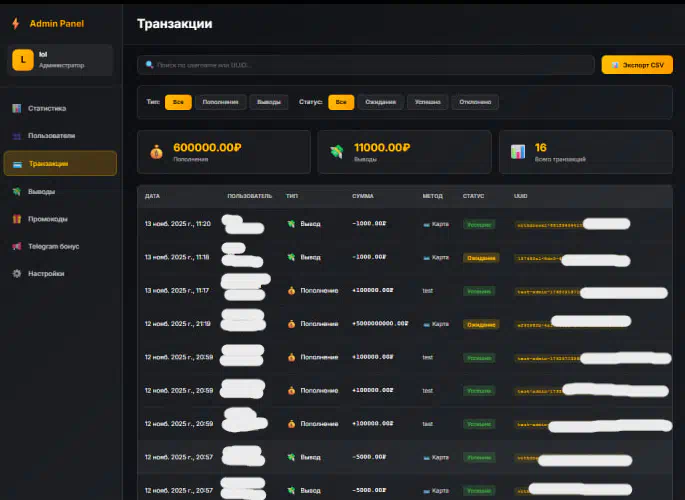685x500 pixels.
Task: Go to Выводы in the sidebar
Action: coord(42,191)
